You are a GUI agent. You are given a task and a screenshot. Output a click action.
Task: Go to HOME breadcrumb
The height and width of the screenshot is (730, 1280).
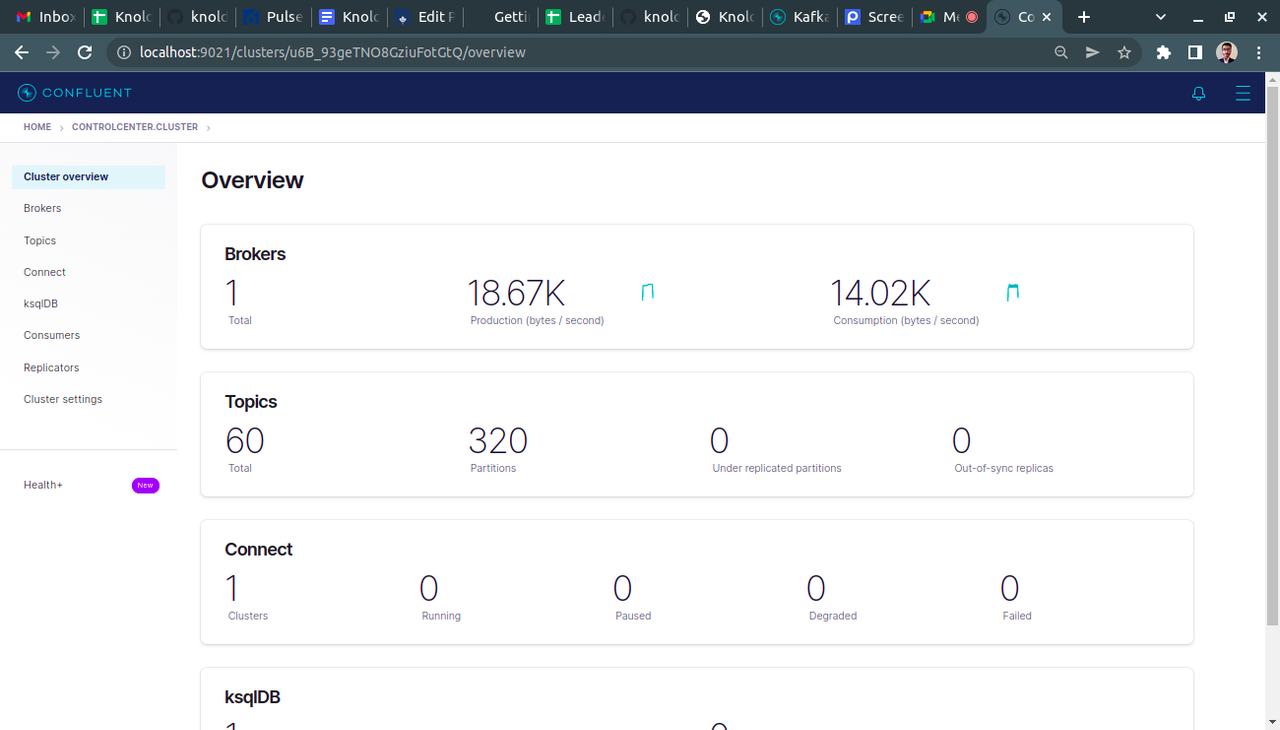click(37, 127)
